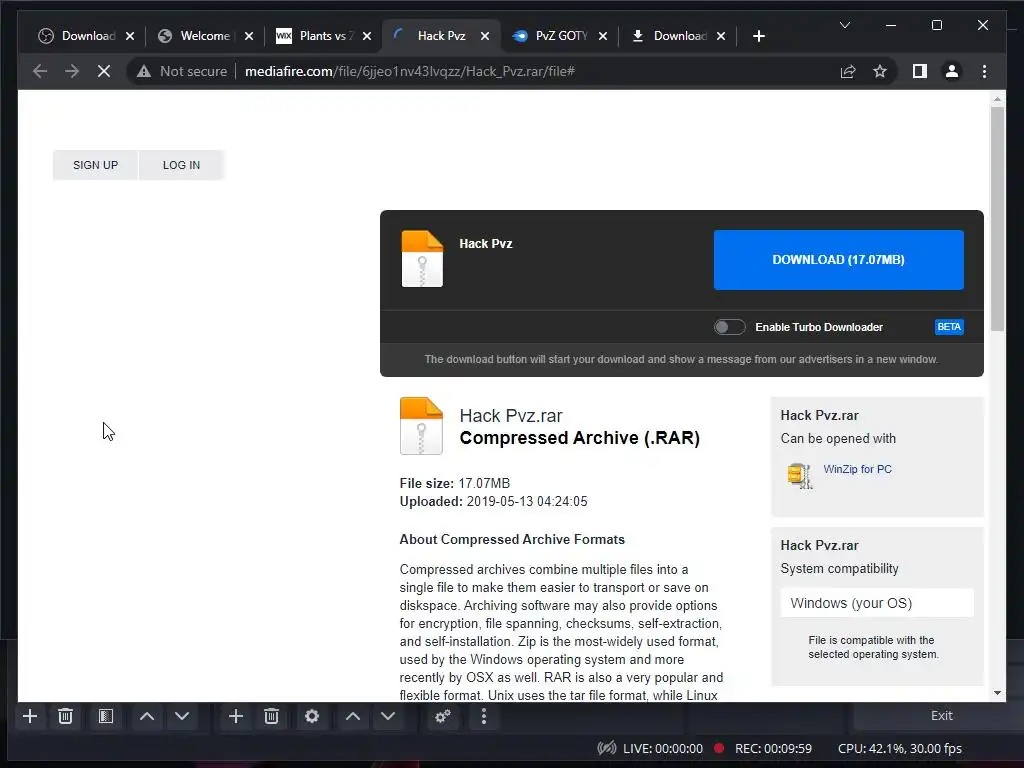Open OBS scene filters icon

coord(106,716)
